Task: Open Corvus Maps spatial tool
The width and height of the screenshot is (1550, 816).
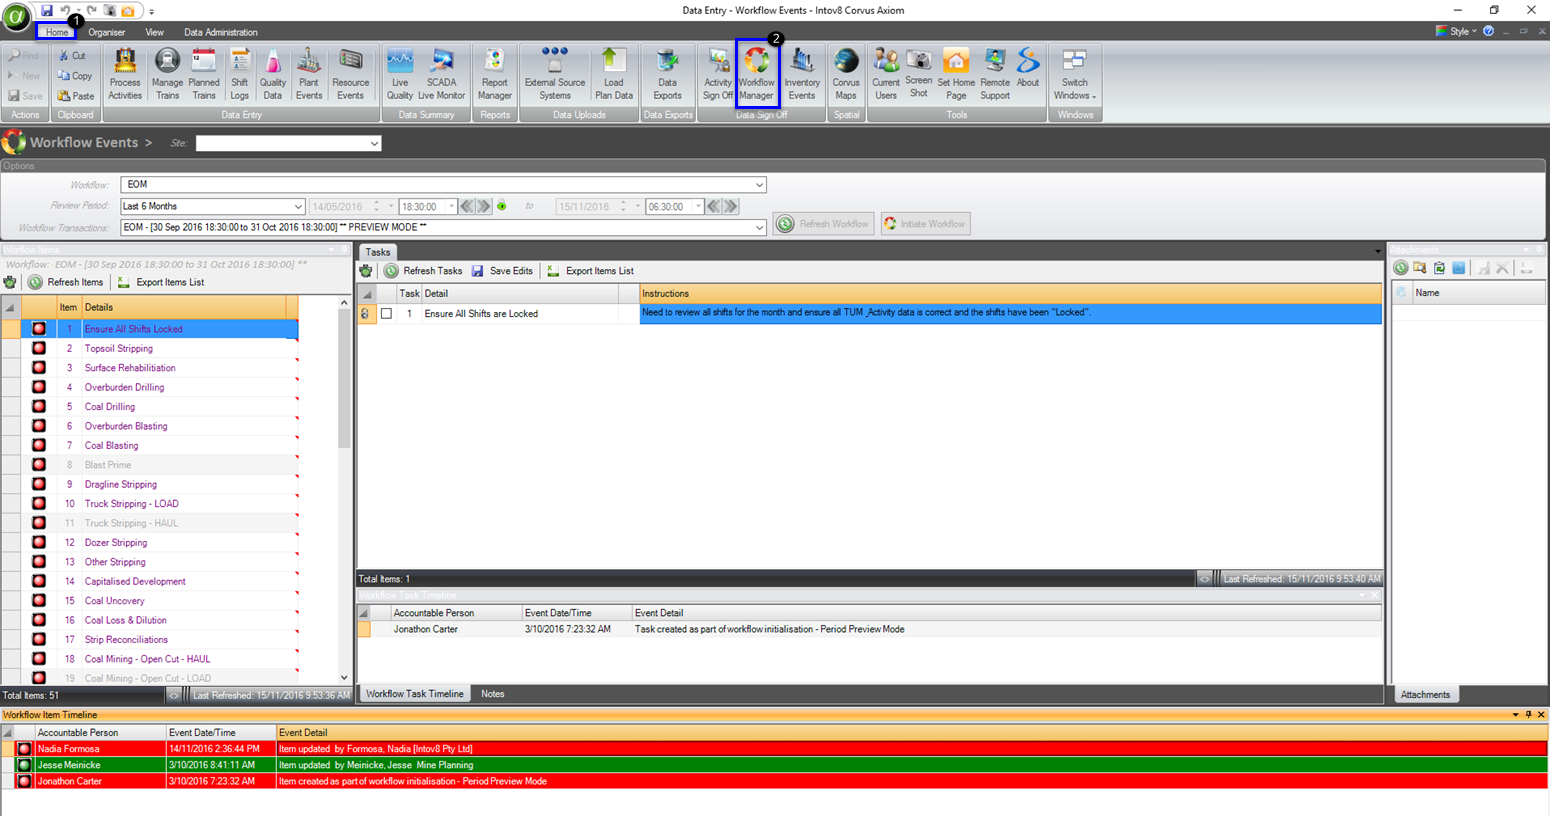Action: (x=846, y=74)
